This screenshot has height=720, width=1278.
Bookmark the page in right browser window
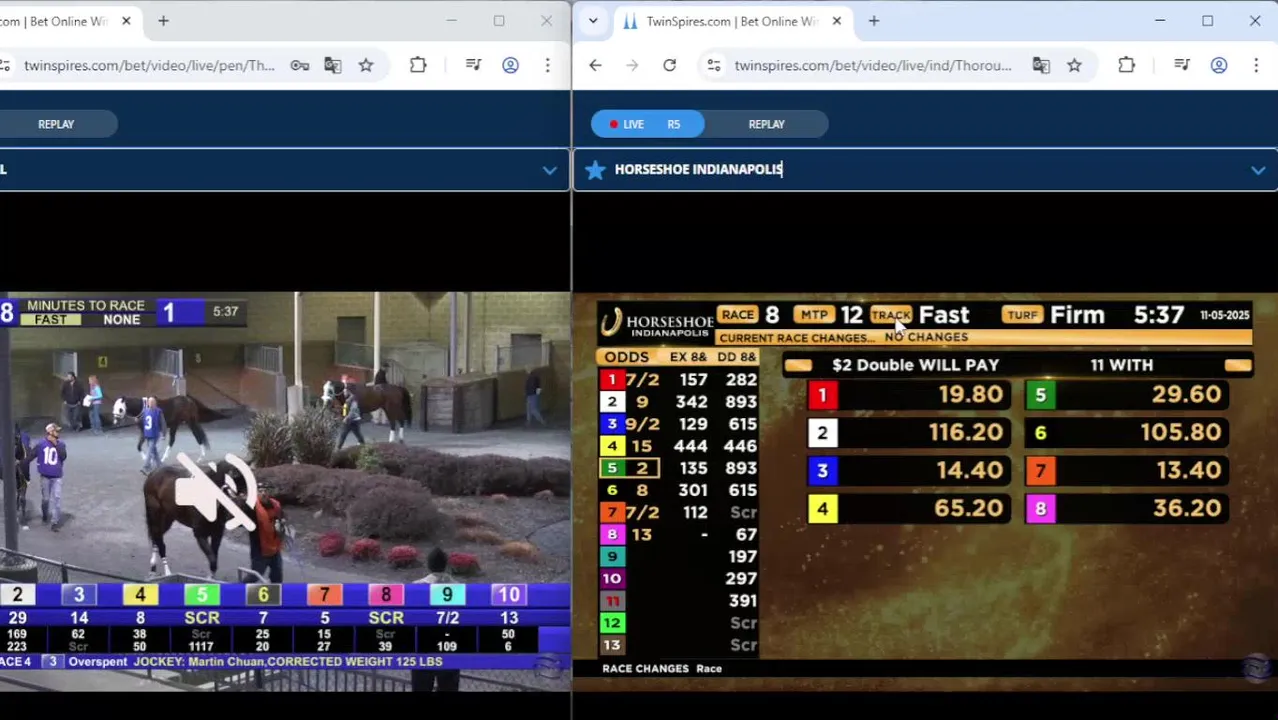[1074, 65]
